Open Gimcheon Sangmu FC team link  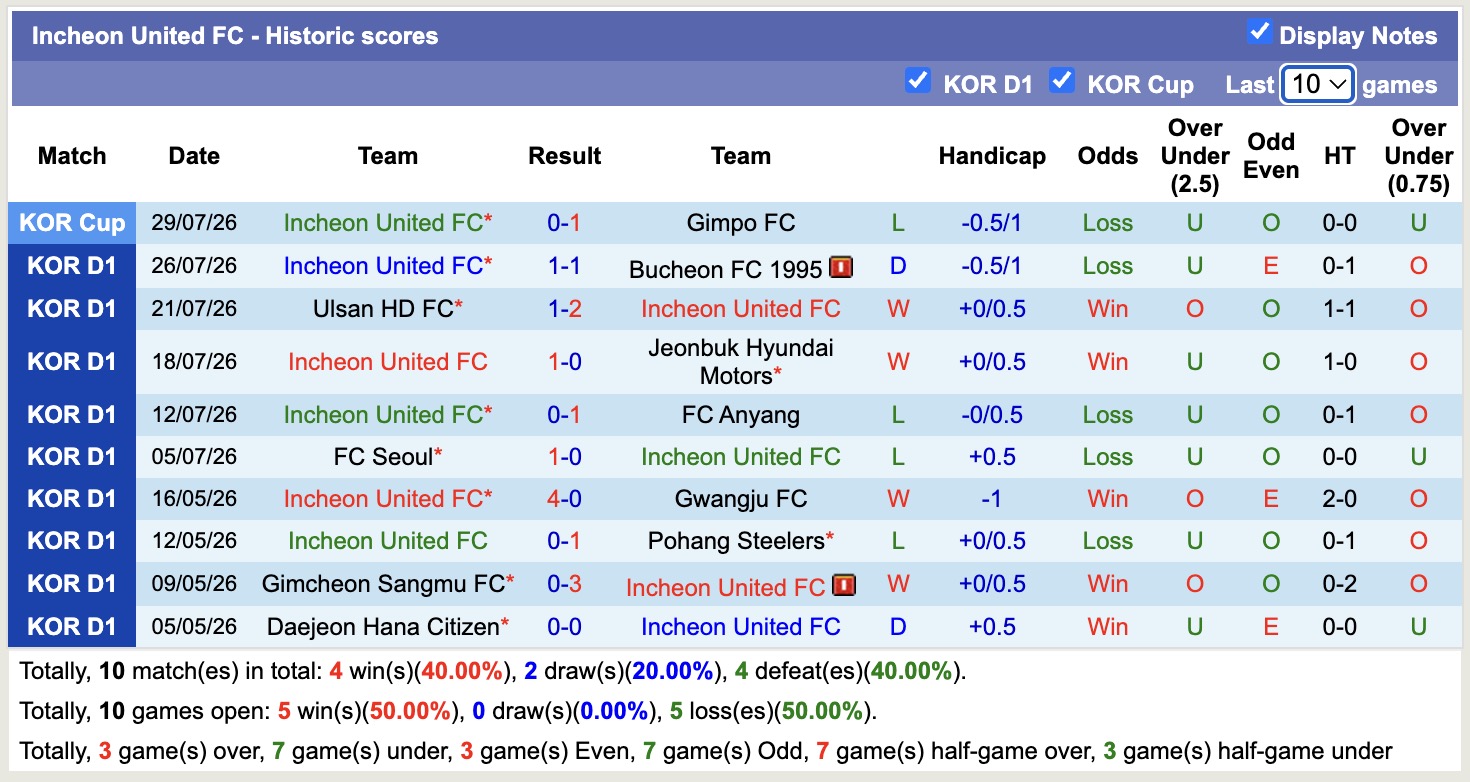tap(383, 584)
